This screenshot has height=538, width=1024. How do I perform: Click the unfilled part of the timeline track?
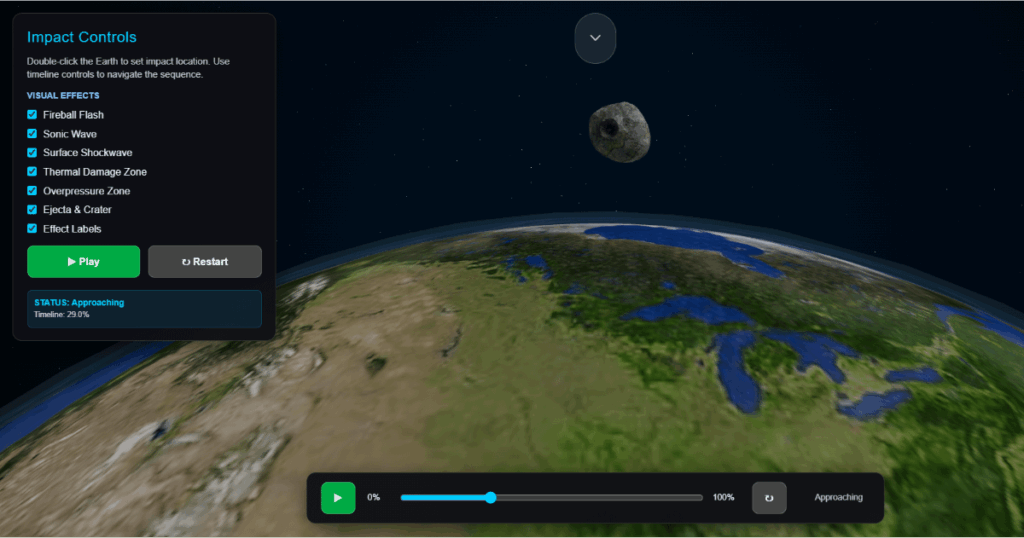pos(600,498)
